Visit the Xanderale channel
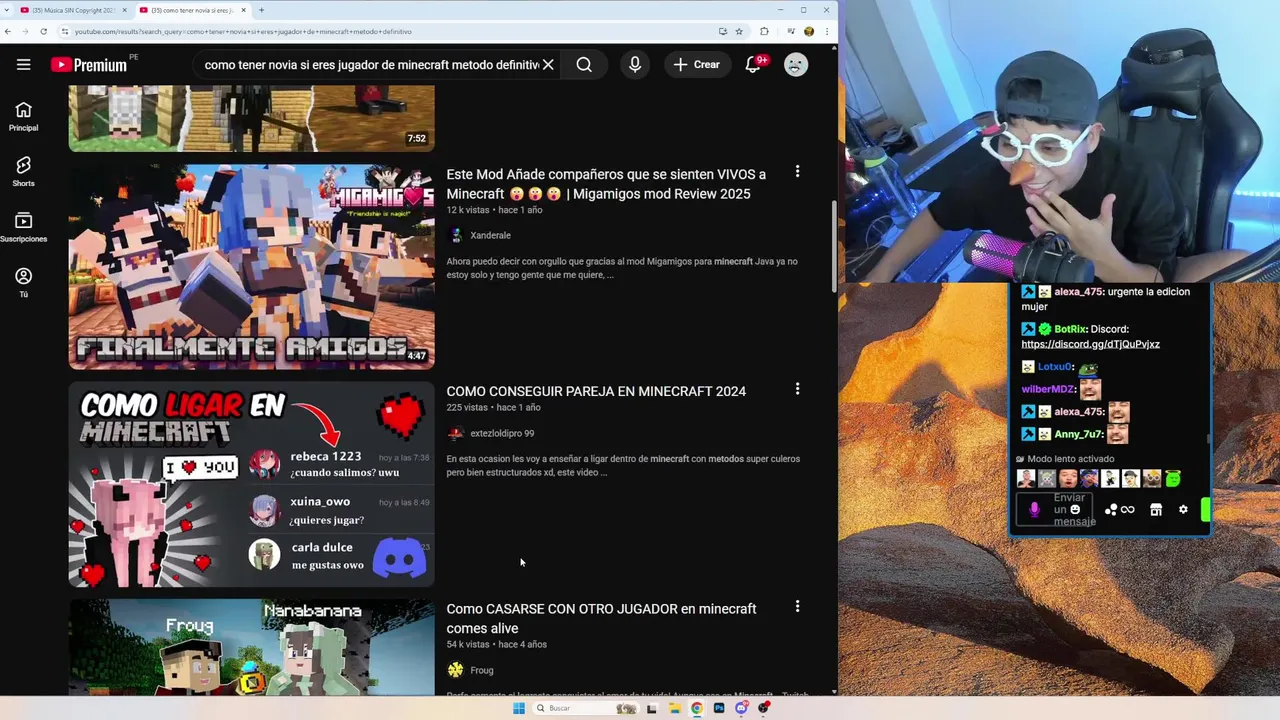The width and height of the screenshot is (1280, 720). 490,235
